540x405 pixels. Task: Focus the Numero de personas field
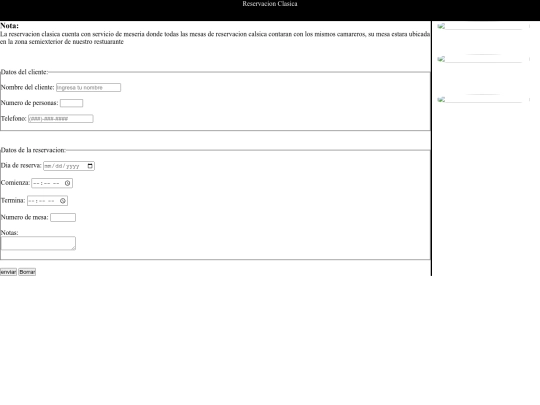tap(71, 103)
